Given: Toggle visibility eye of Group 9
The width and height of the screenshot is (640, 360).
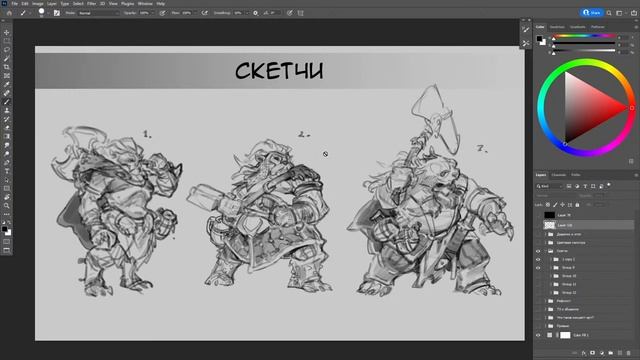Looking at the screenshot, I should 538,268.
